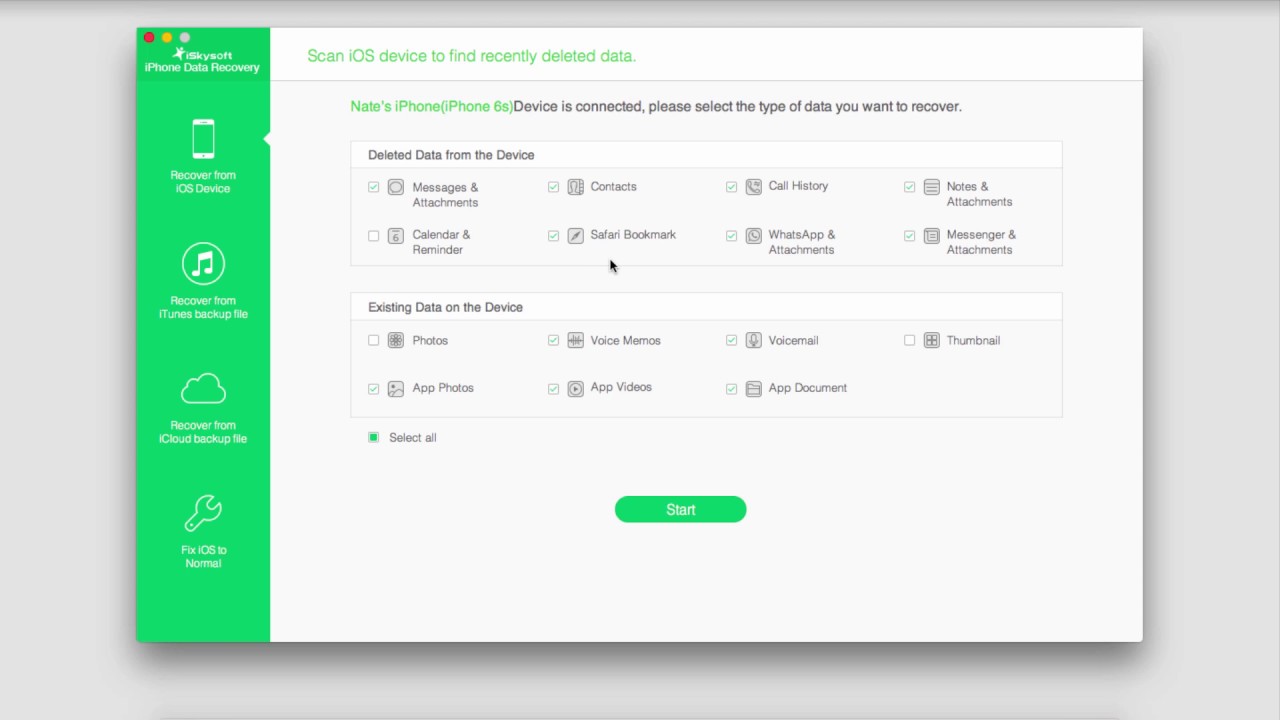
Task: Click the Voice Memos waveform icon
Action: [575, 340]
